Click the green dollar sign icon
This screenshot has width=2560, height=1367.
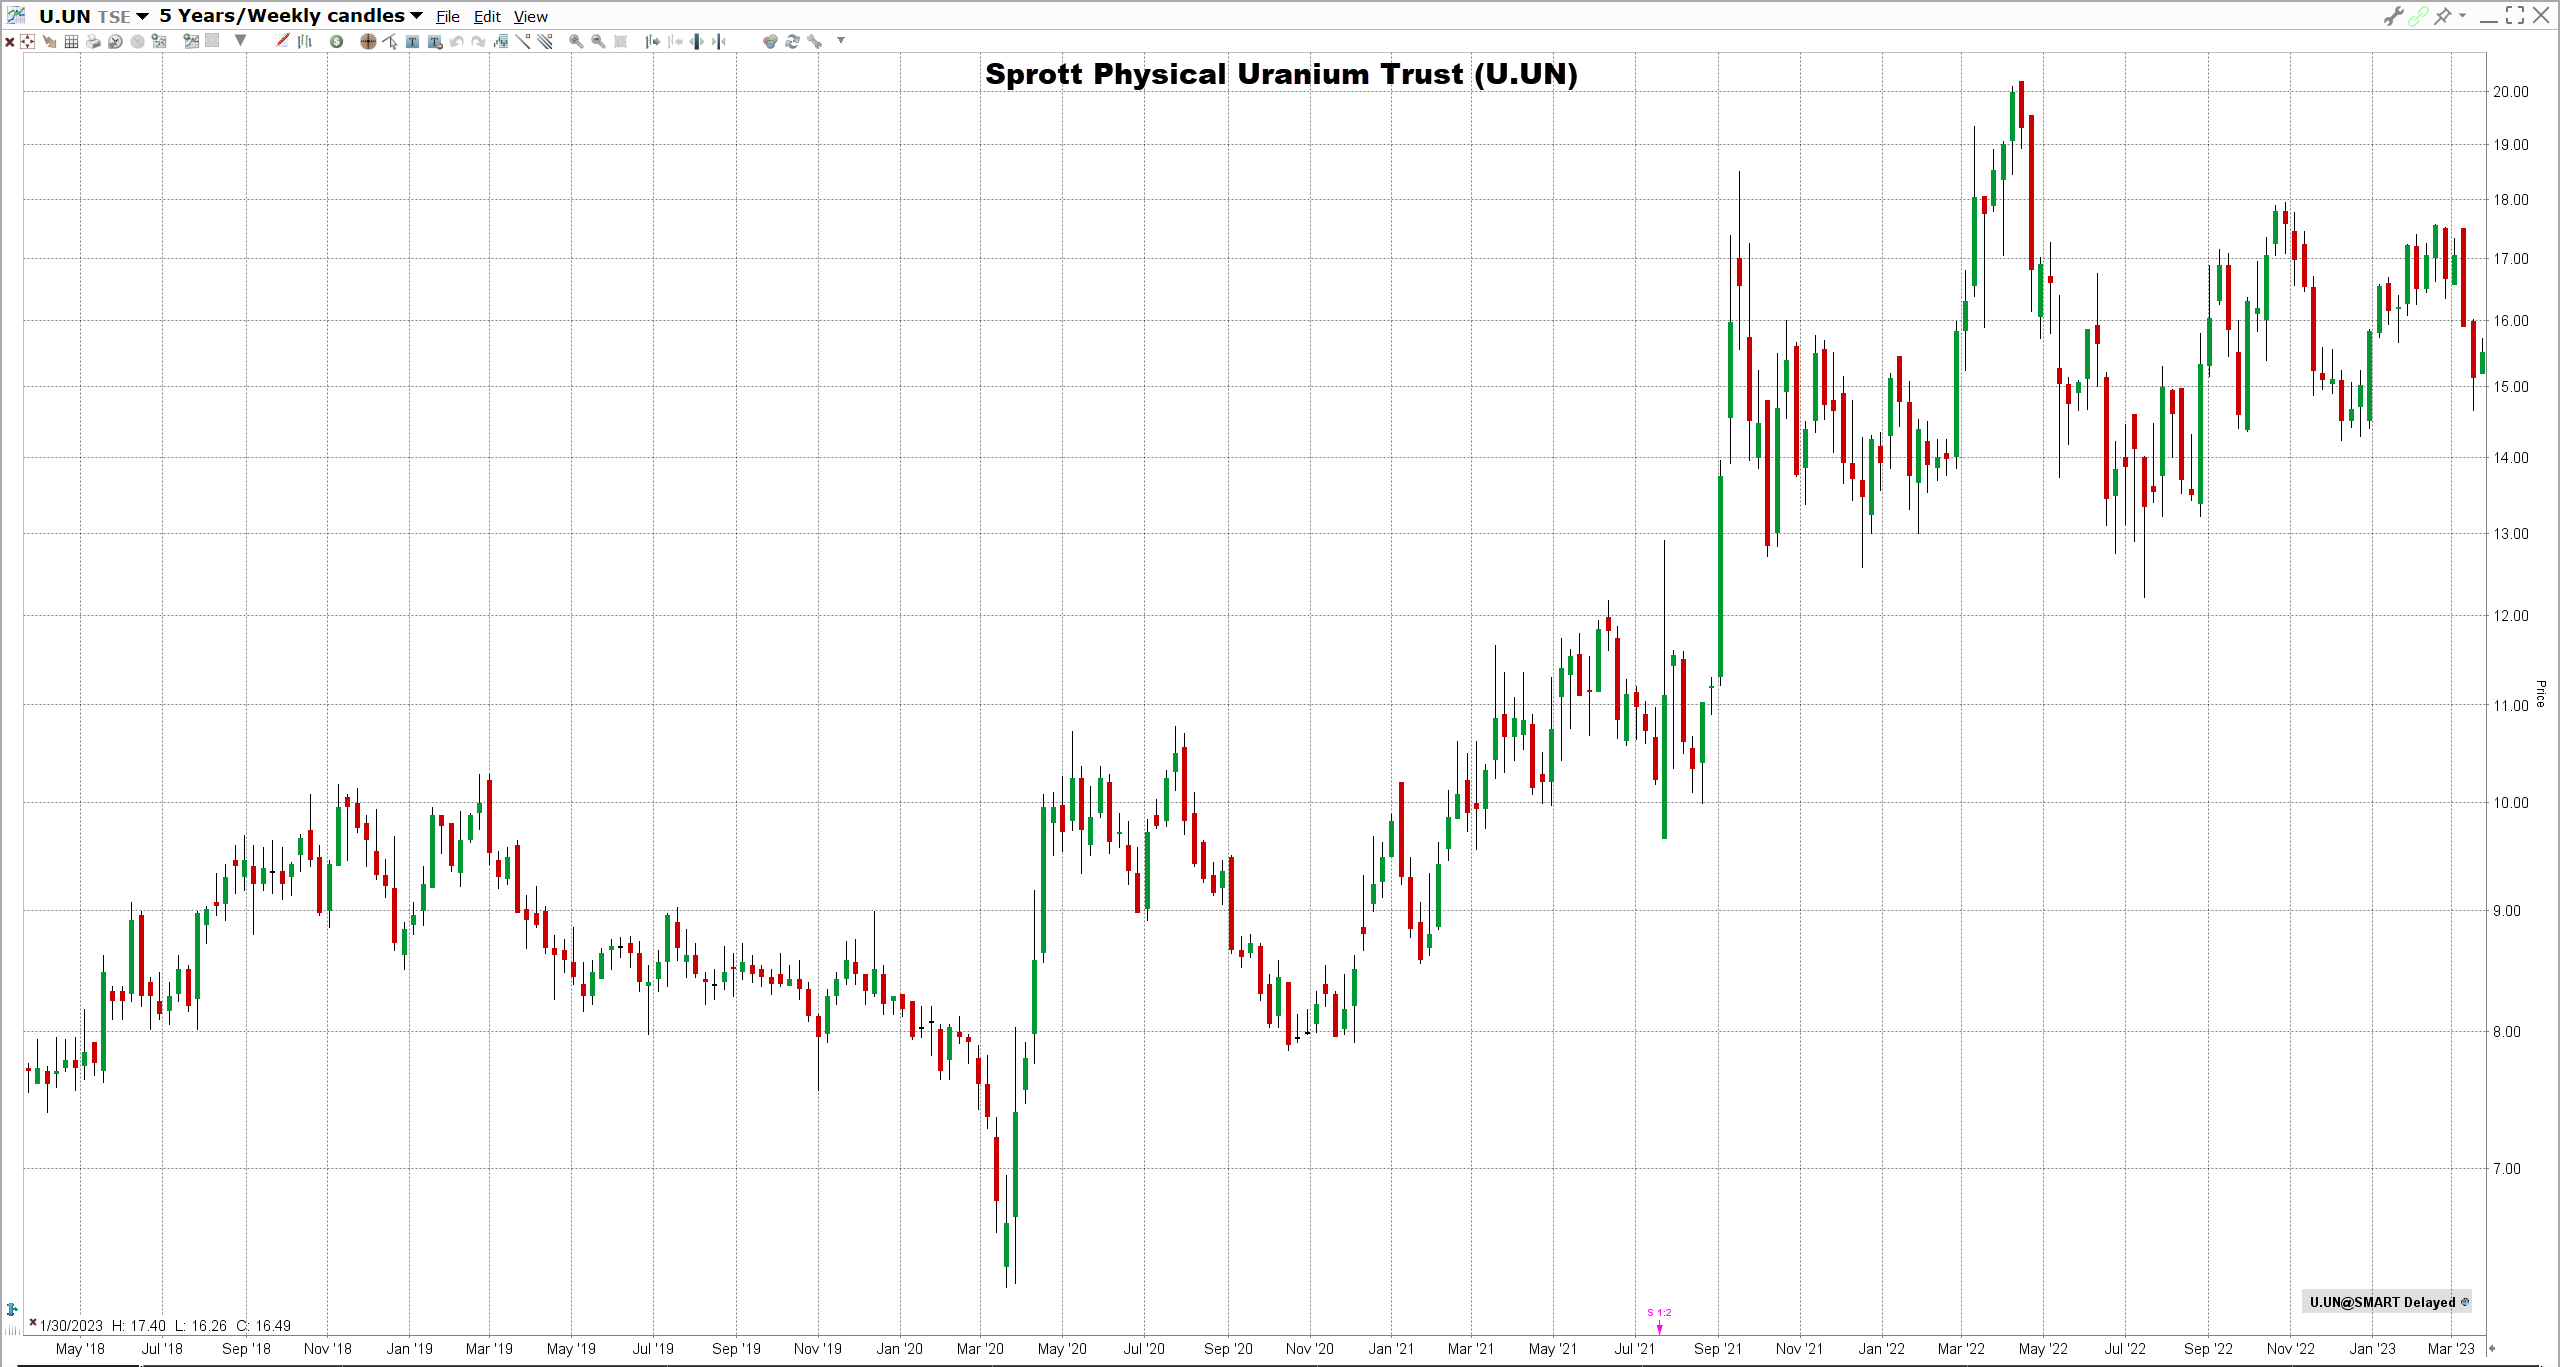pyautogui.click(x=336, y=41)
